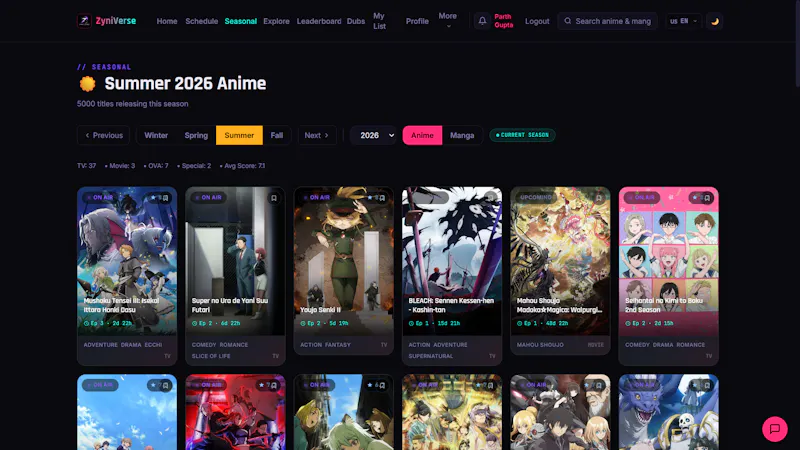Select the Summer season tab
Screen dimensions: 800x450
[239, 135]
